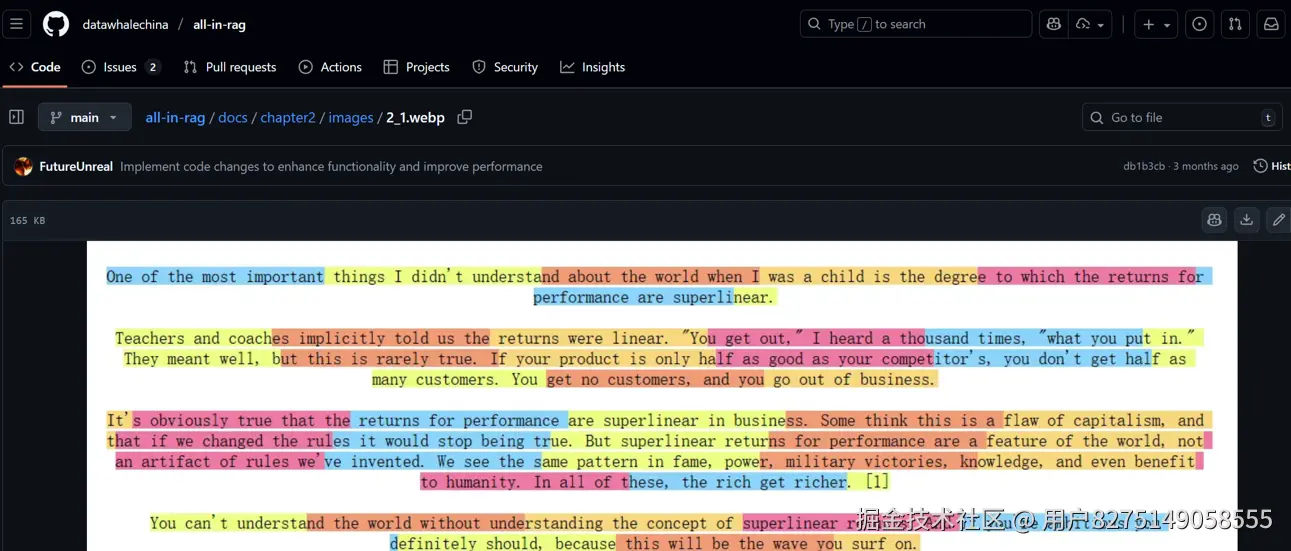
Task: Expand the main branch selector
Action: tap(85, 117)
